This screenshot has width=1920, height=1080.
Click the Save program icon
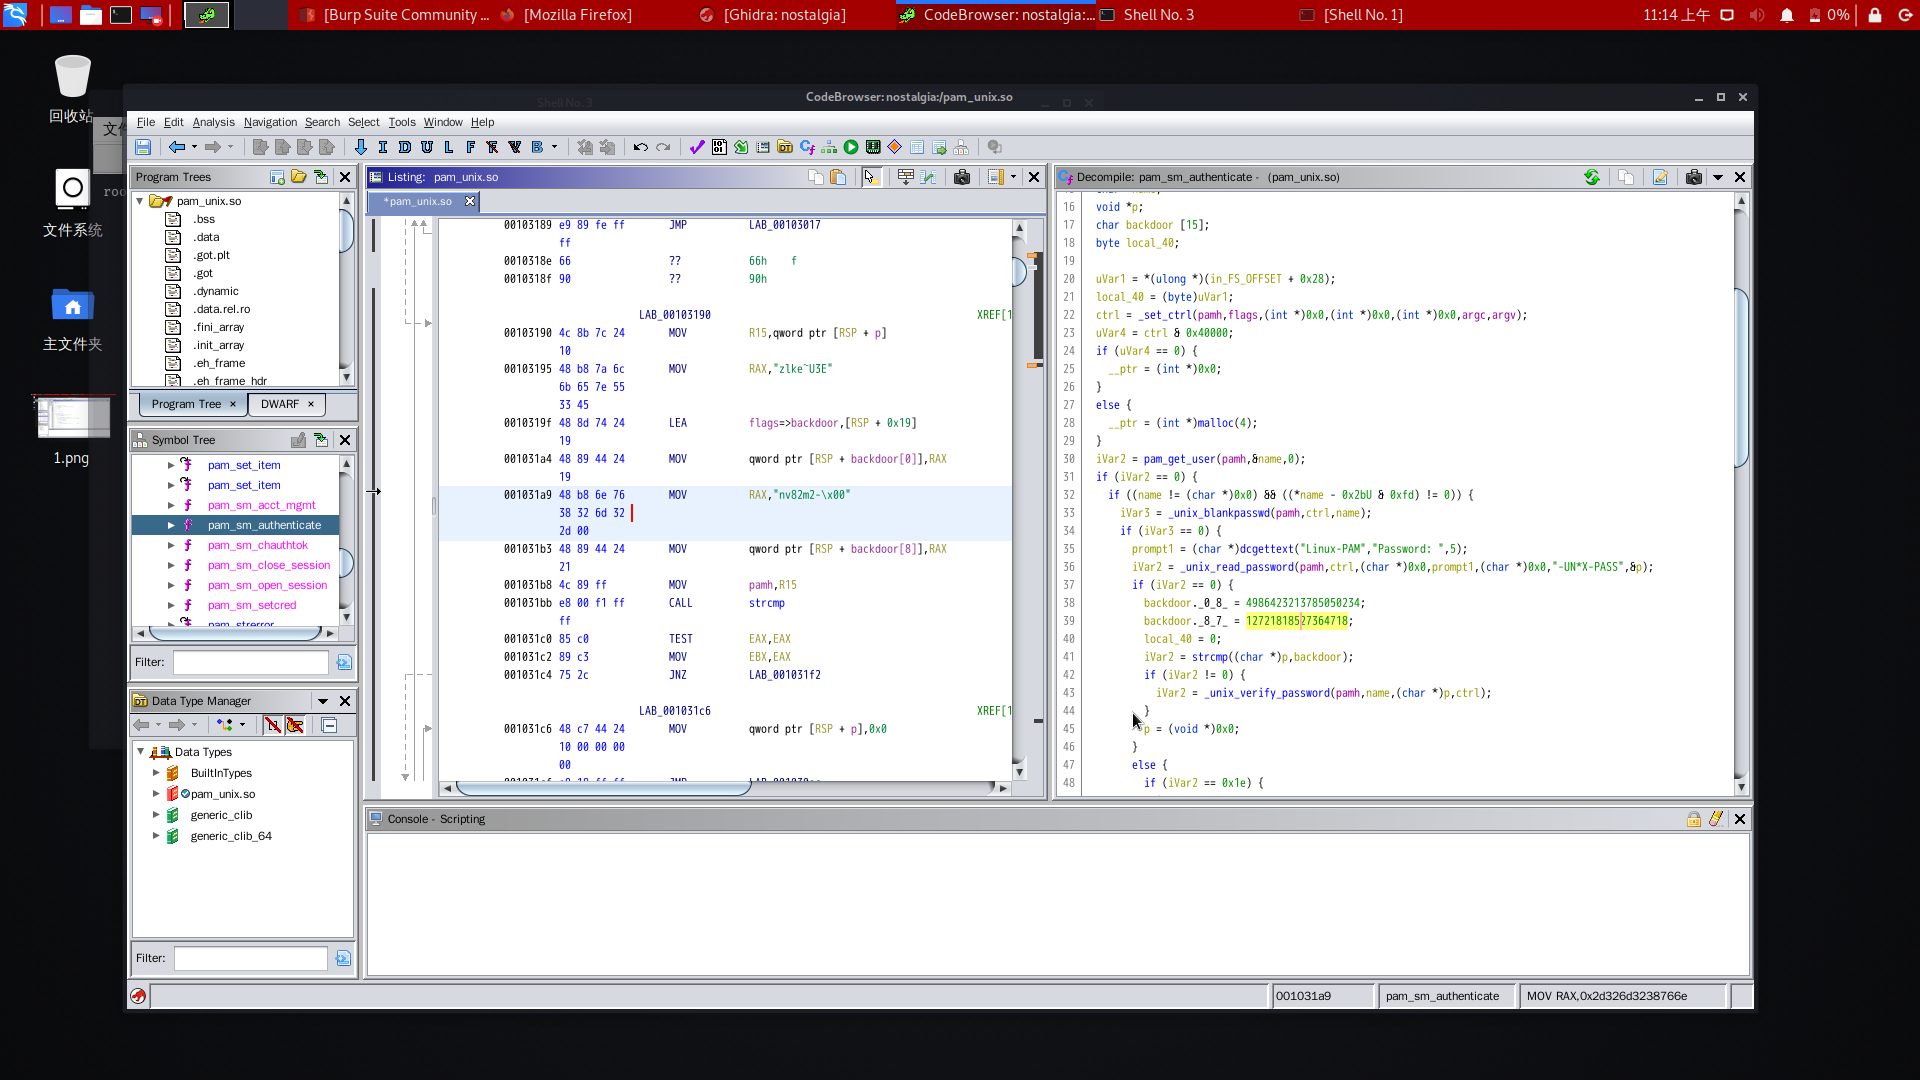pos(143,147)
